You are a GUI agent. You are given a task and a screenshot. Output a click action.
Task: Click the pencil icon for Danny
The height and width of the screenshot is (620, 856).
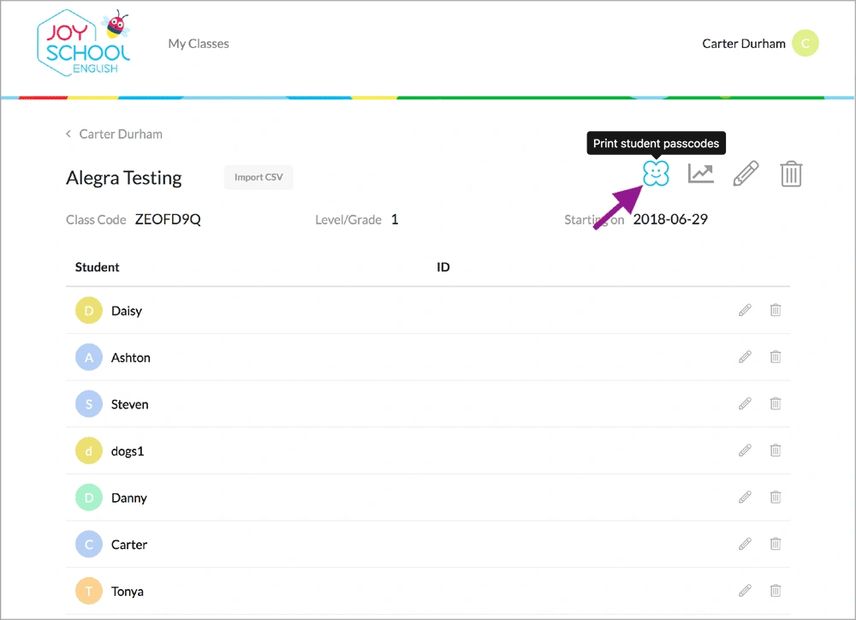(745, 497)
